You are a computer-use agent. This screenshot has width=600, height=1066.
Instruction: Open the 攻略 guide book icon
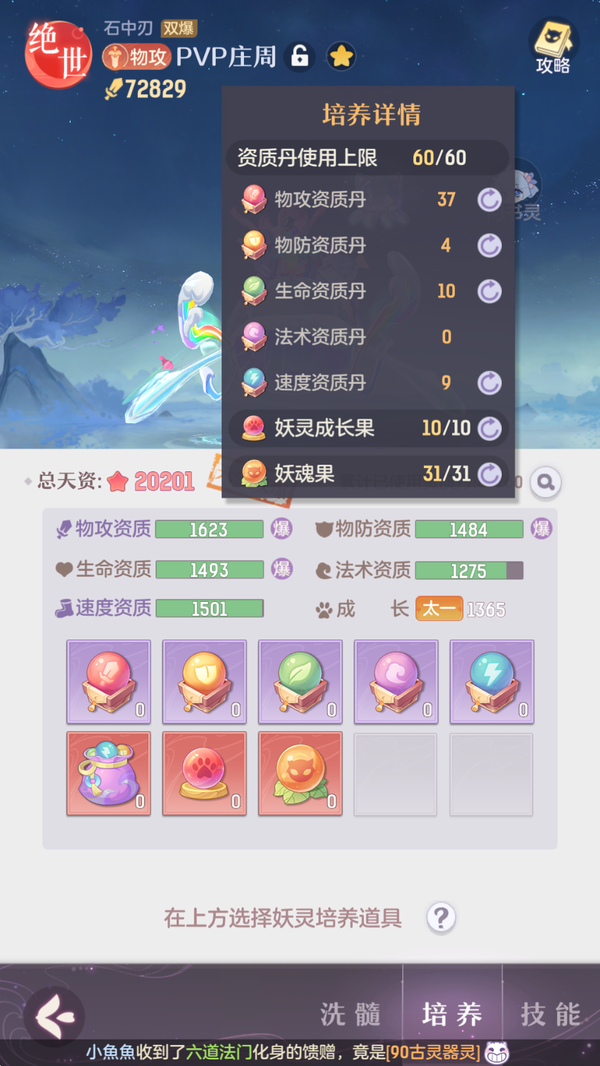(553, 46)
